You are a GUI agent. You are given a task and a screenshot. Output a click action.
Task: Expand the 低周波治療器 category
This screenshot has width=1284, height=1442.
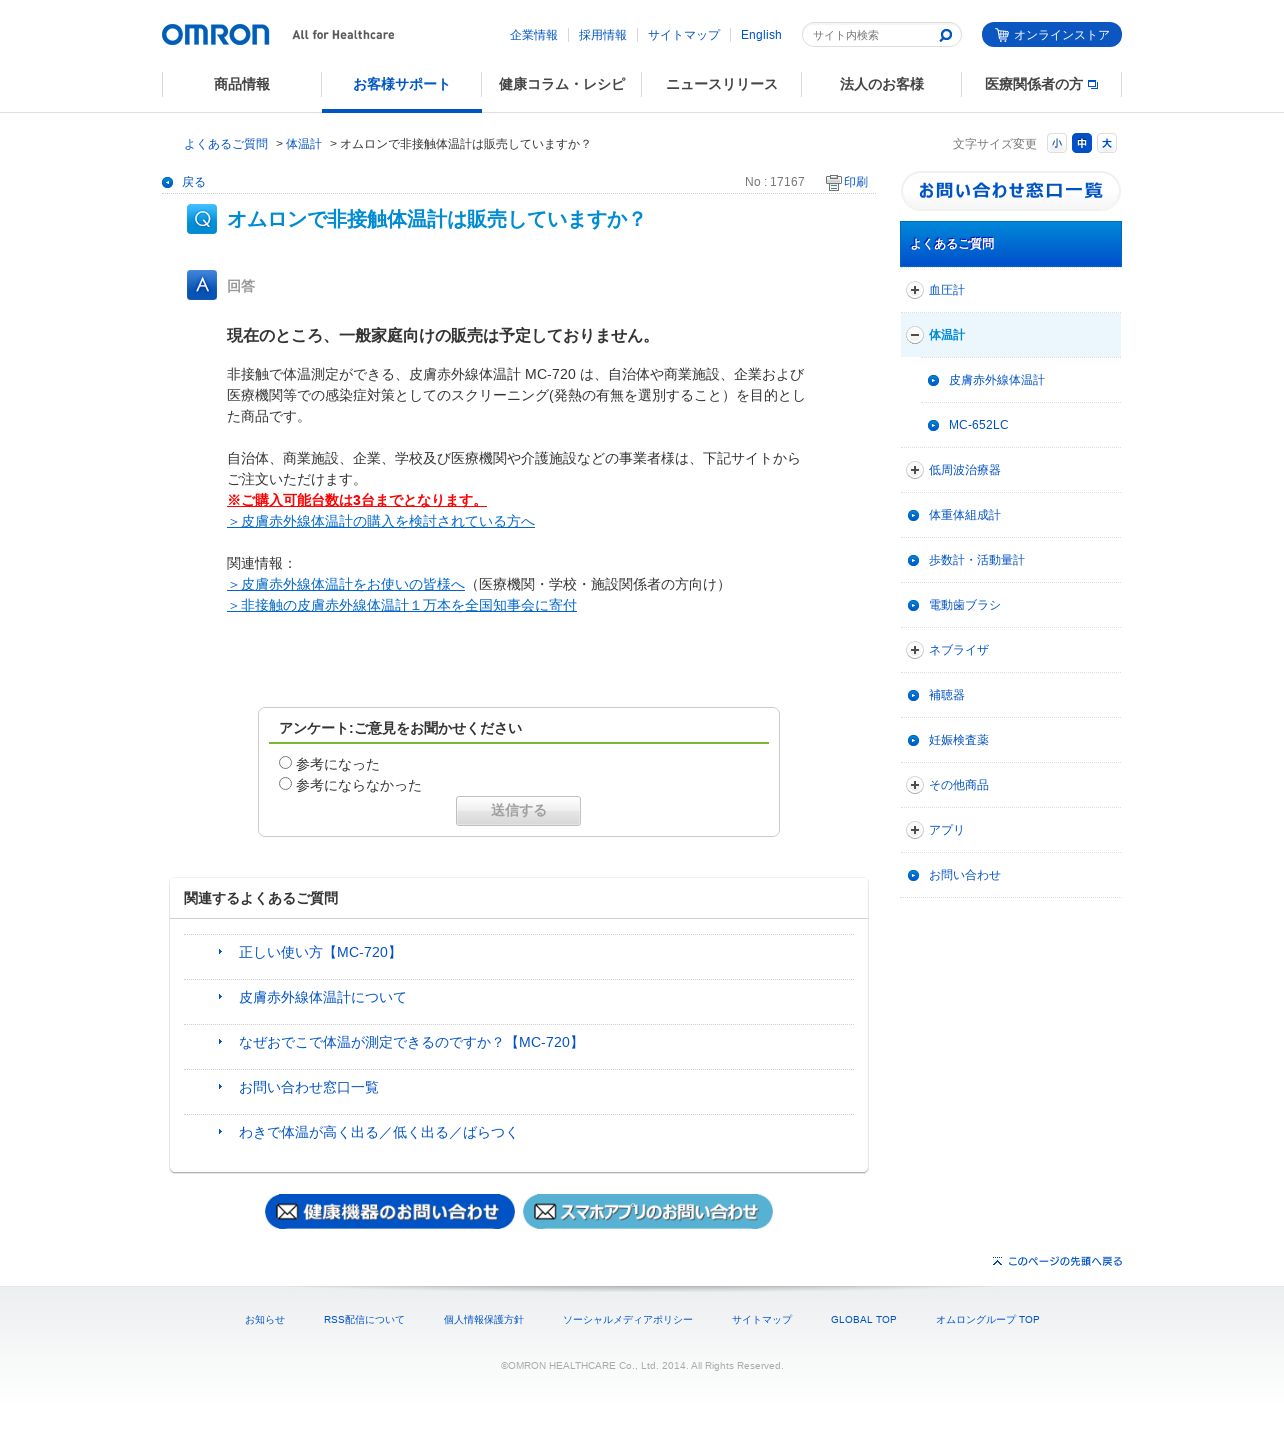click(x=914, y=470)
